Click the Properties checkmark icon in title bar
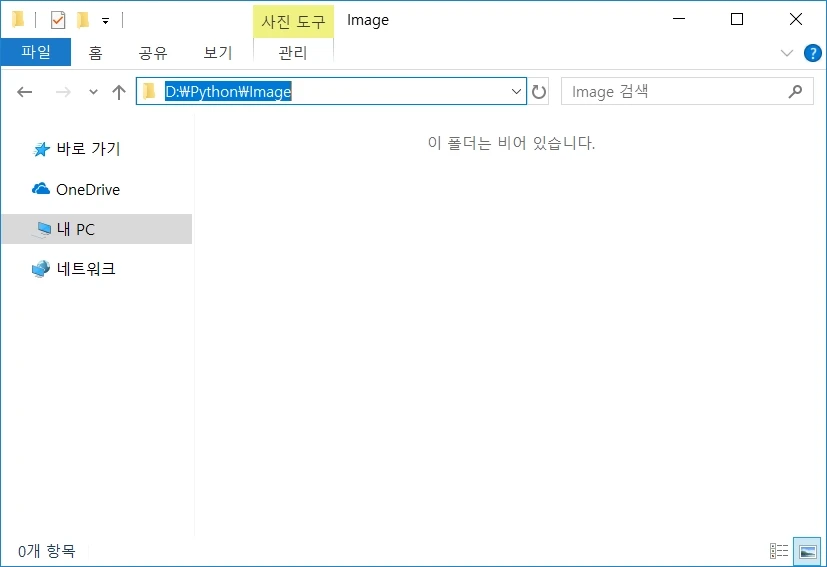827x567 pixels. pos(58,20)
